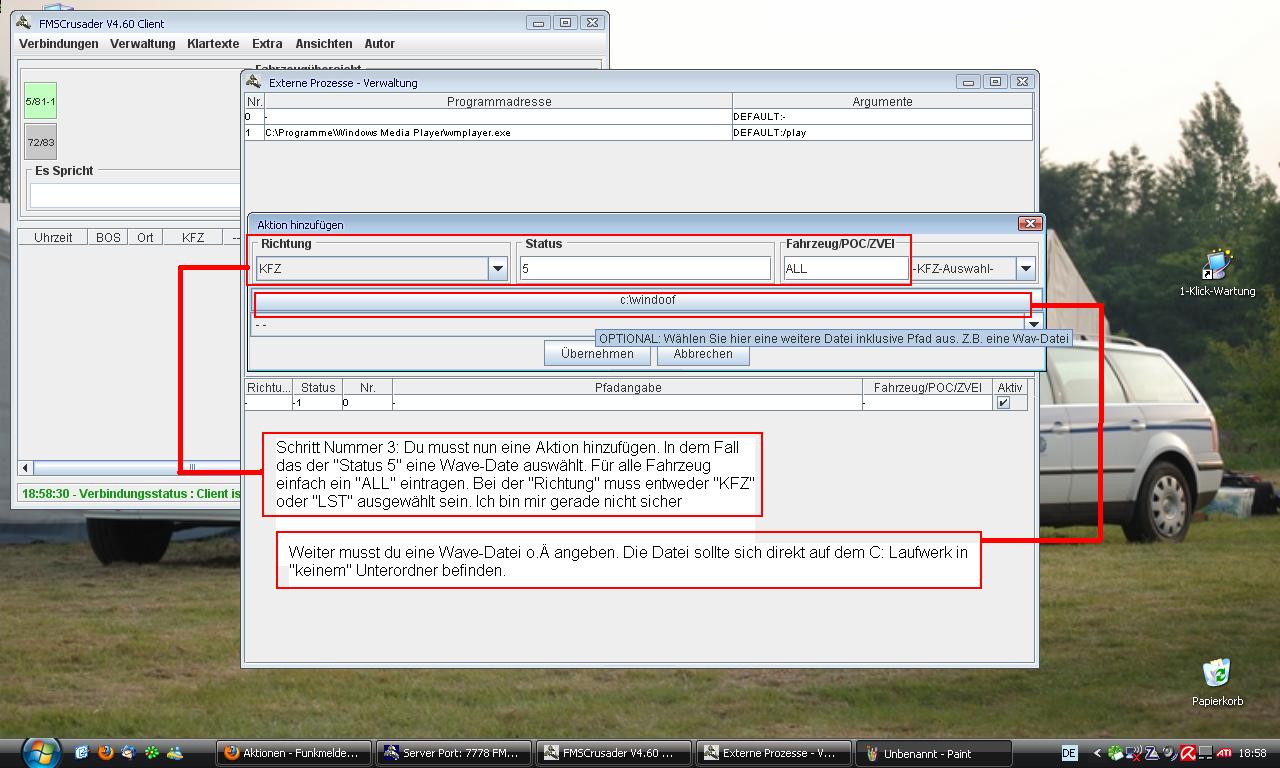The width and height of the screenshot is (1280, 768).
Task: Open the Verwaltung menu
Action: click(x=142, y=44)
